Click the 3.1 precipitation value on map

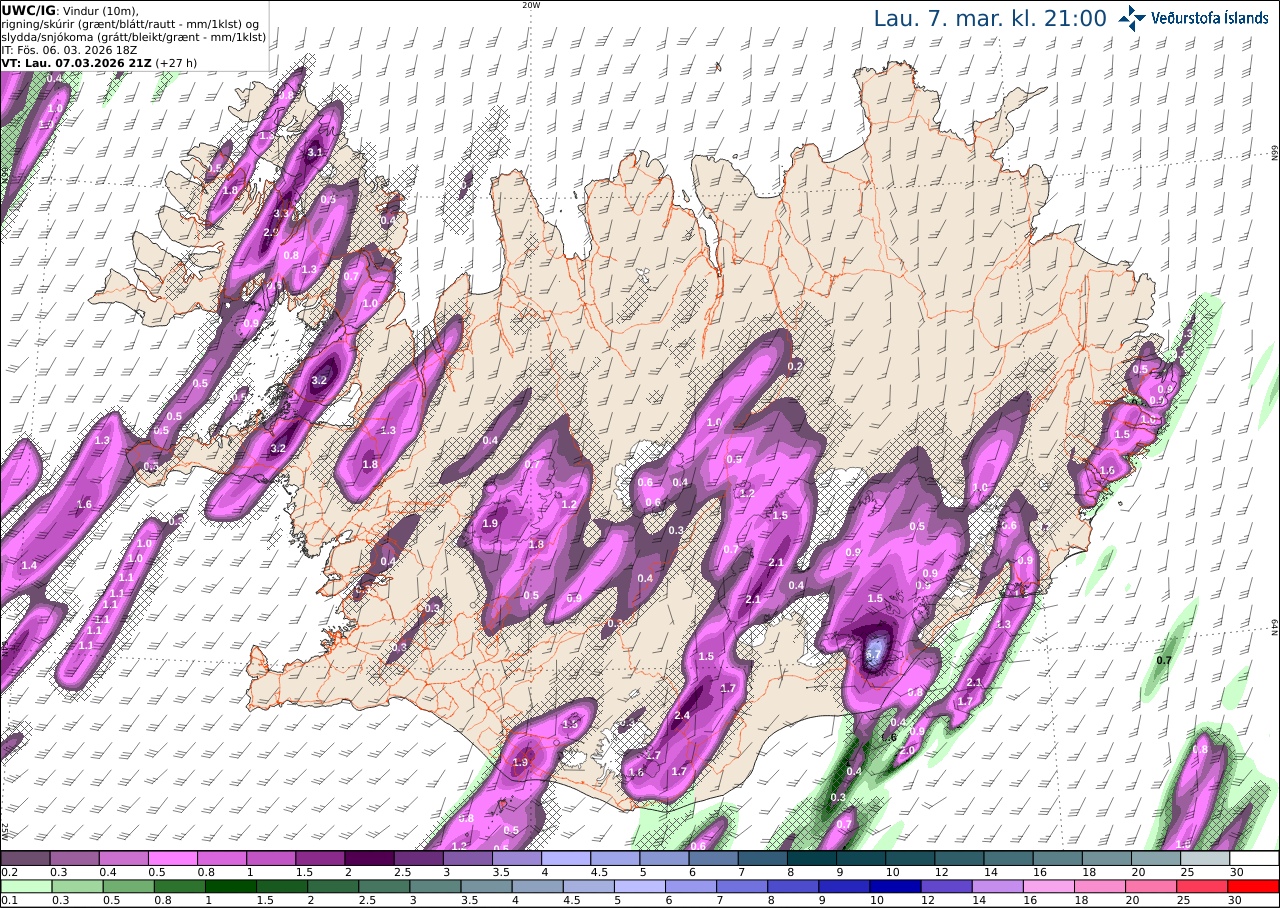click(x=314, y=152)
